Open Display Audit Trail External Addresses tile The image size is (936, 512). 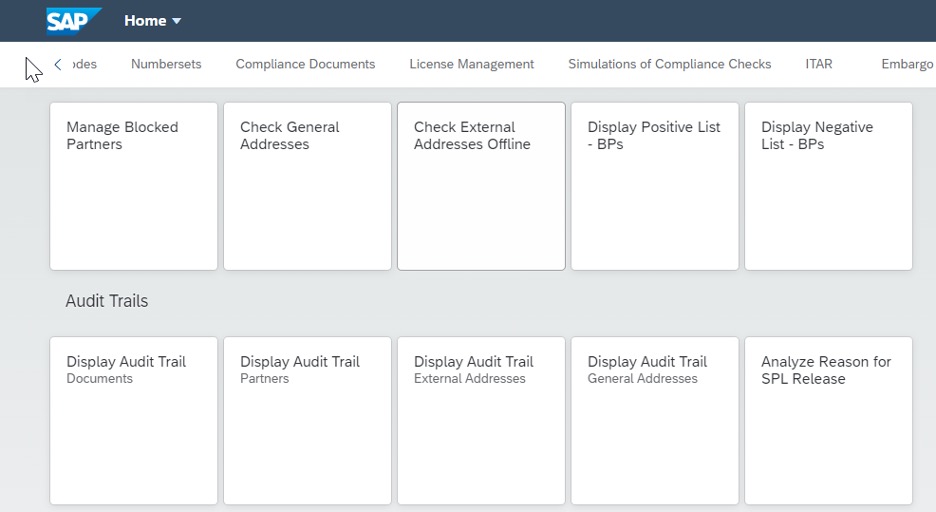(481, 421)
